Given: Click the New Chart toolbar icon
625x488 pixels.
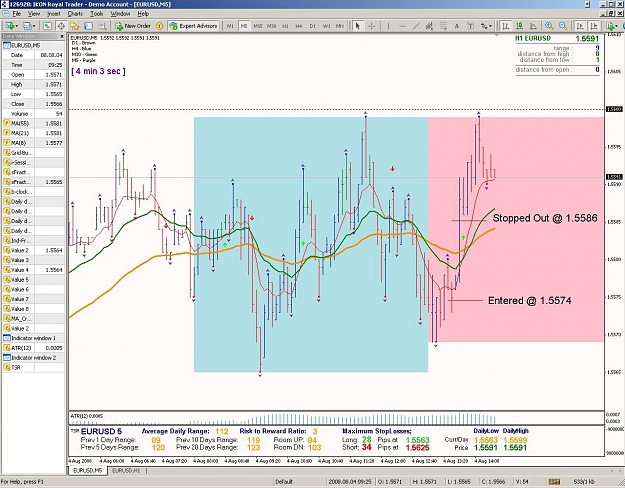Looking at the screenshot, I should (x=9, y=26).
